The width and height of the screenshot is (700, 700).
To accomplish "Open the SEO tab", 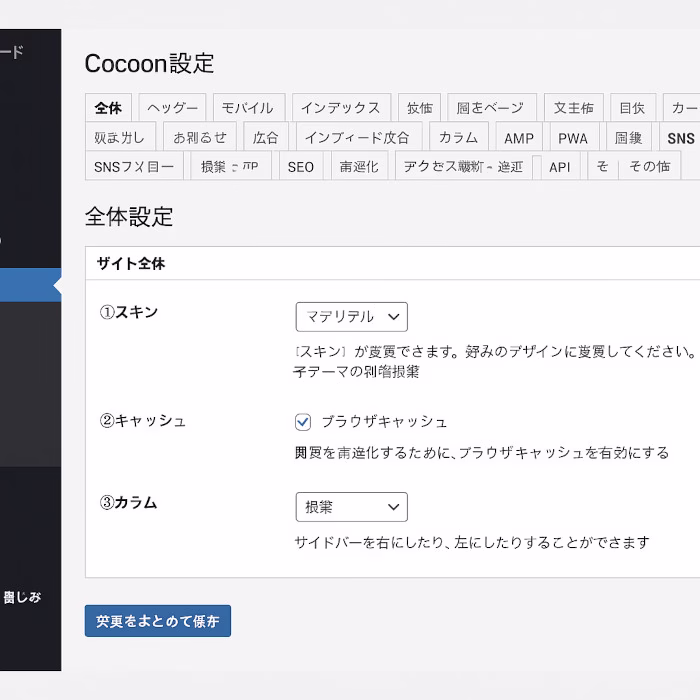I will (301, 166).
